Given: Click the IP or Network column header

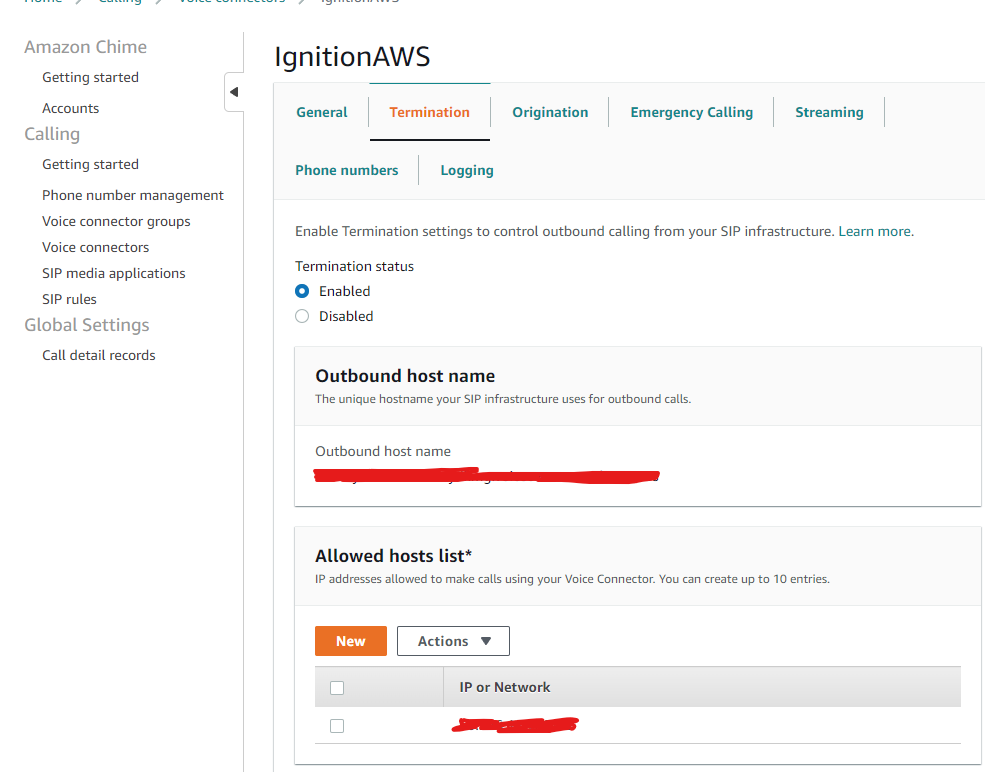Looking at the screenshot, I should [504, 687].
